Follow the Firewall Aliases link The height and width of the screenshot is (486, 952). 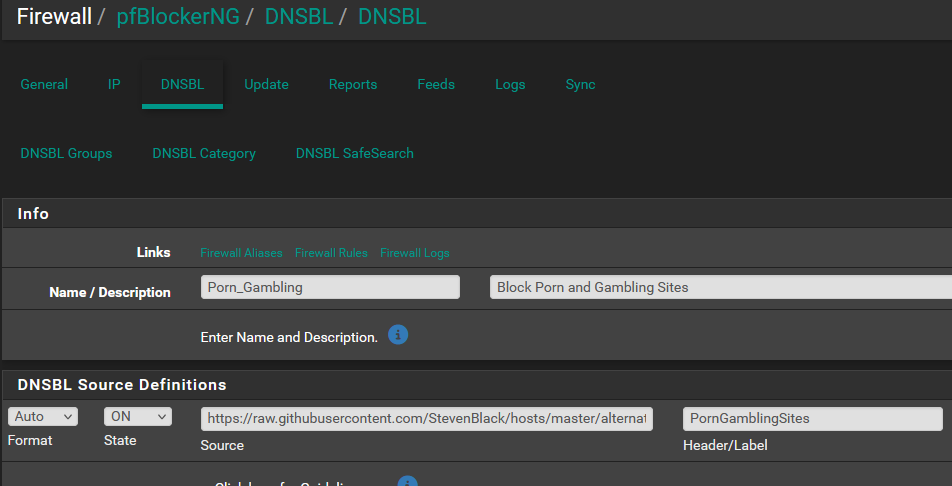pos(241,253)
